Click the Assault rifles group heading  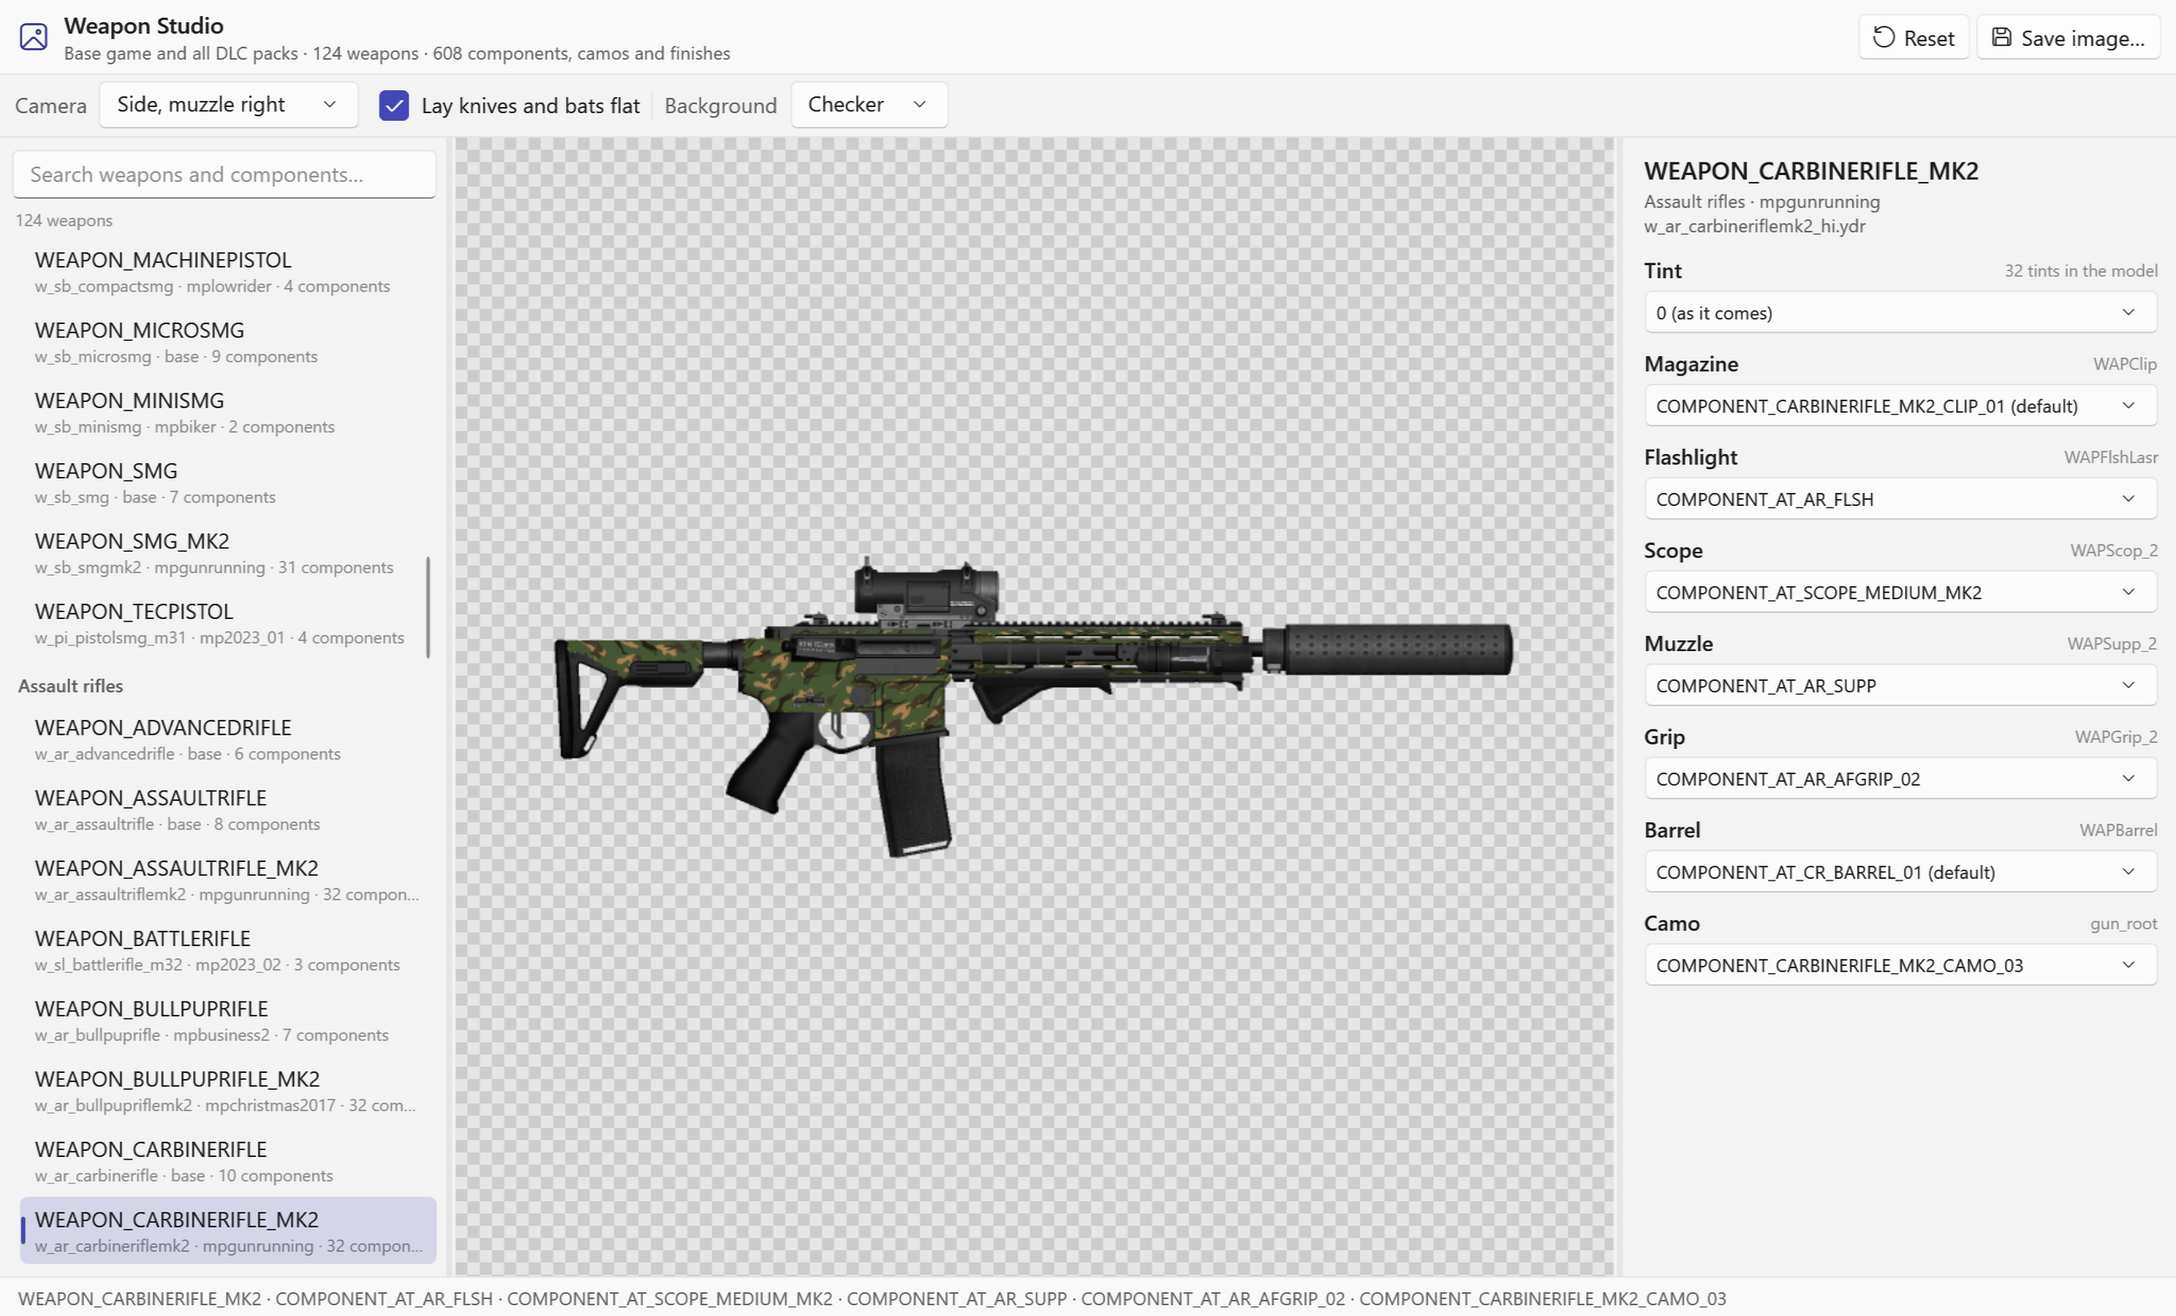click(x=70, y=686)
